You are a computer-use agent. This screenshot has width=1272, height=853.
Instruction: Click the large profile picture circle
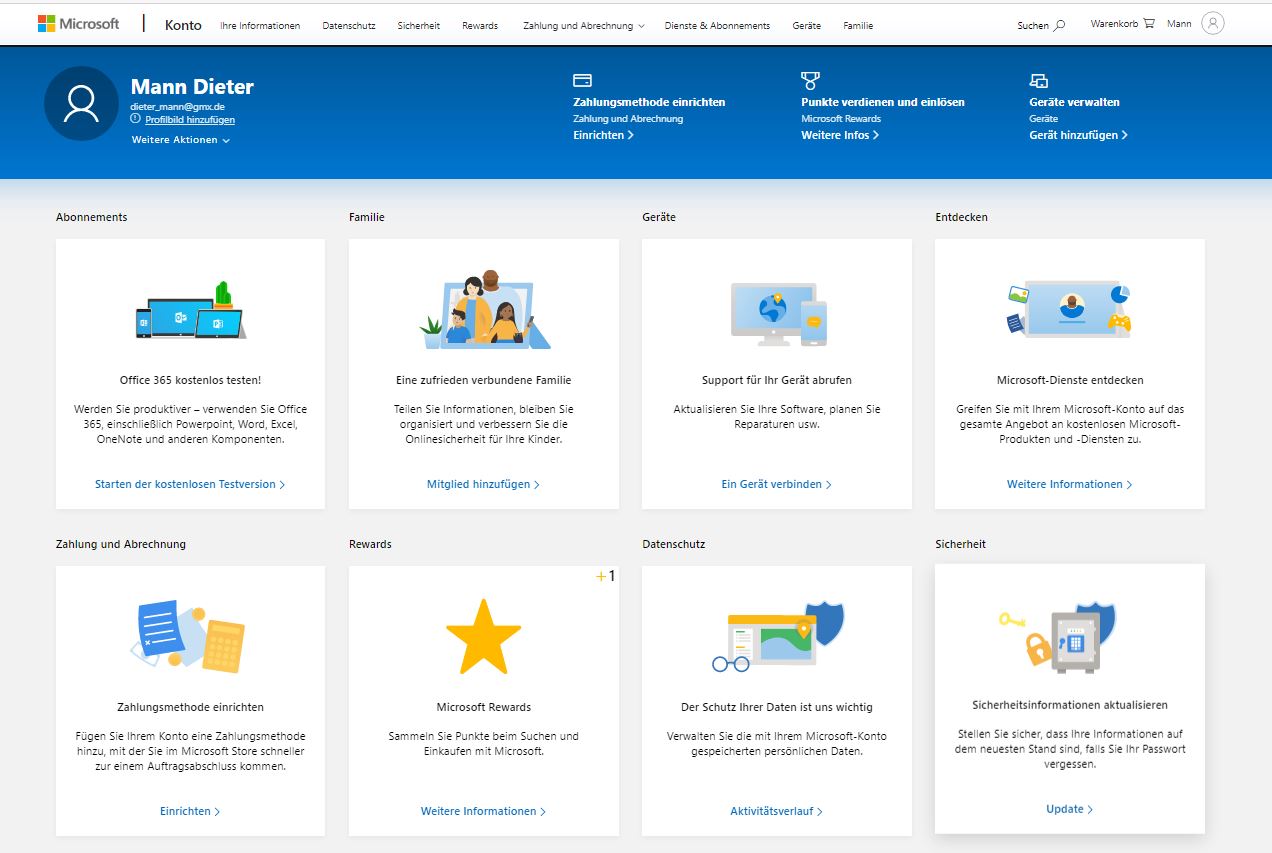[81, 103]
